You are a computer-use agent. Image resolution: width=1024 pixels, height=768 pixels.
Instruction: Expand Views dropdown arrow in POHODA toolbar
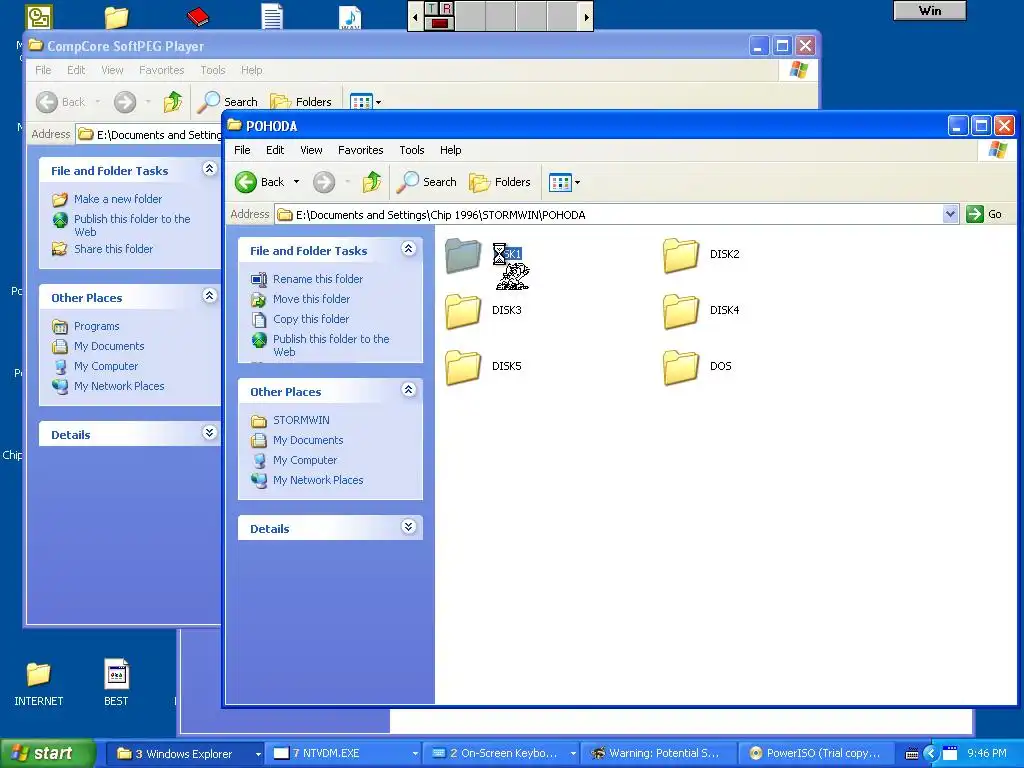point(577,182)
